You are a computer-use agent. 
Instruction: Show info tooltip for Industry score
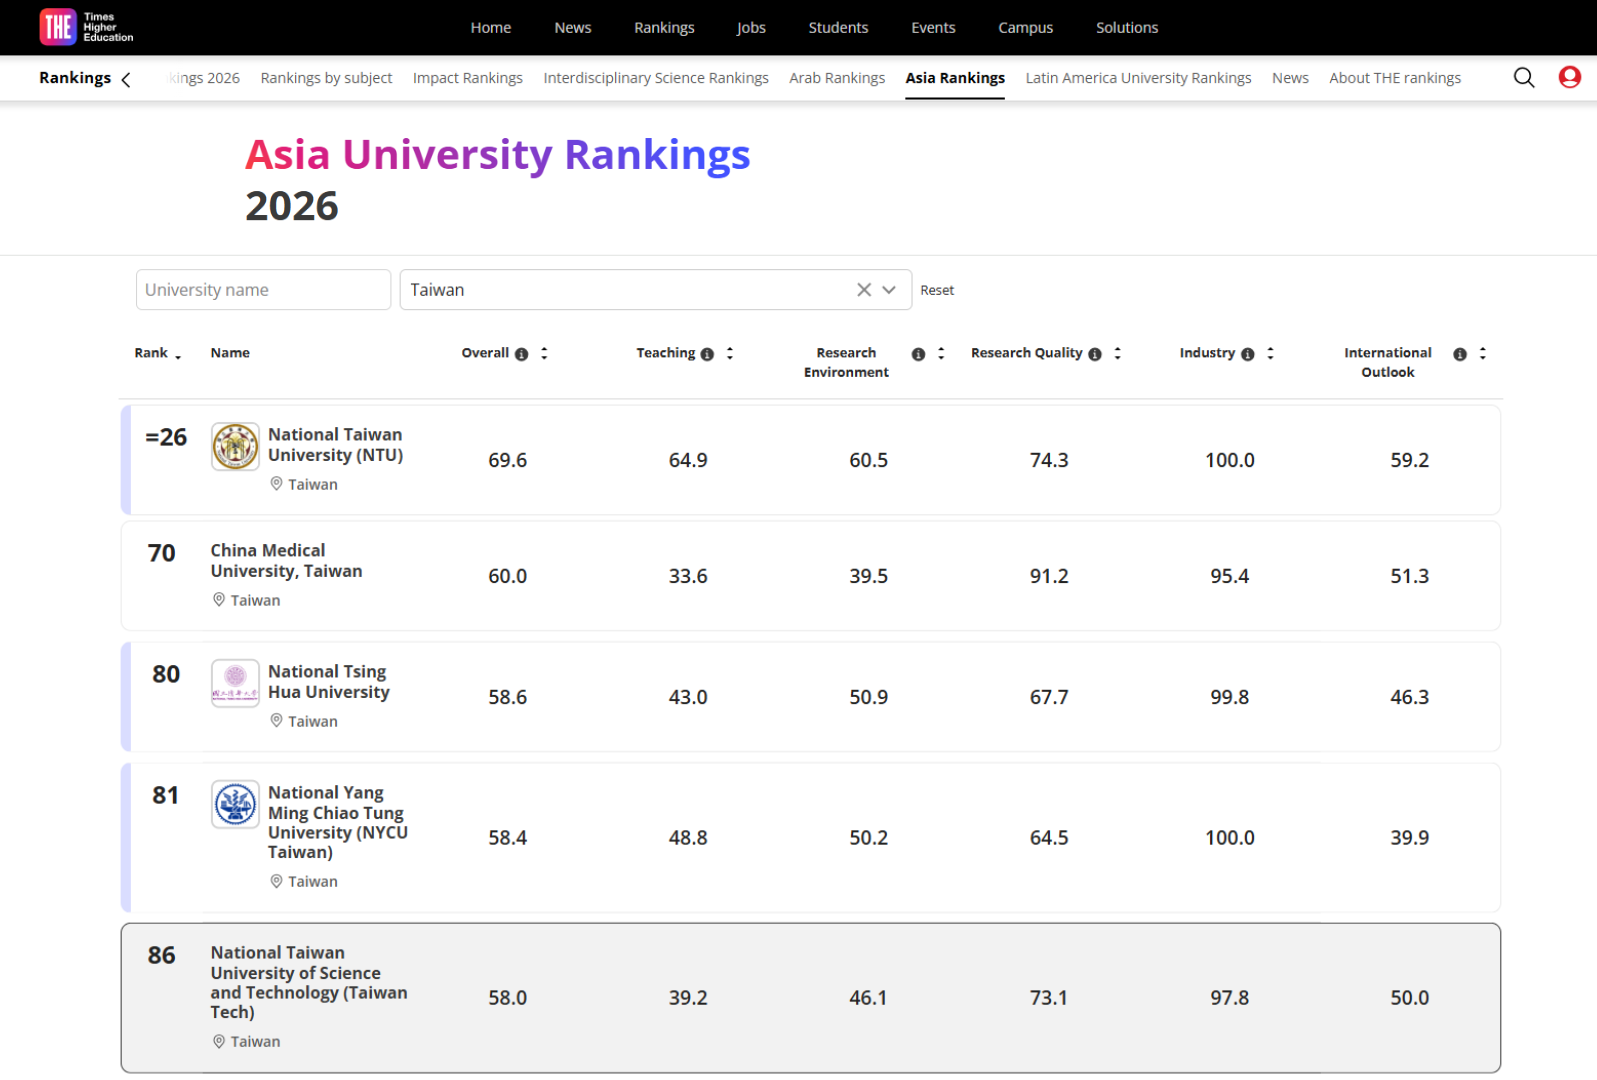point(1247,354)
